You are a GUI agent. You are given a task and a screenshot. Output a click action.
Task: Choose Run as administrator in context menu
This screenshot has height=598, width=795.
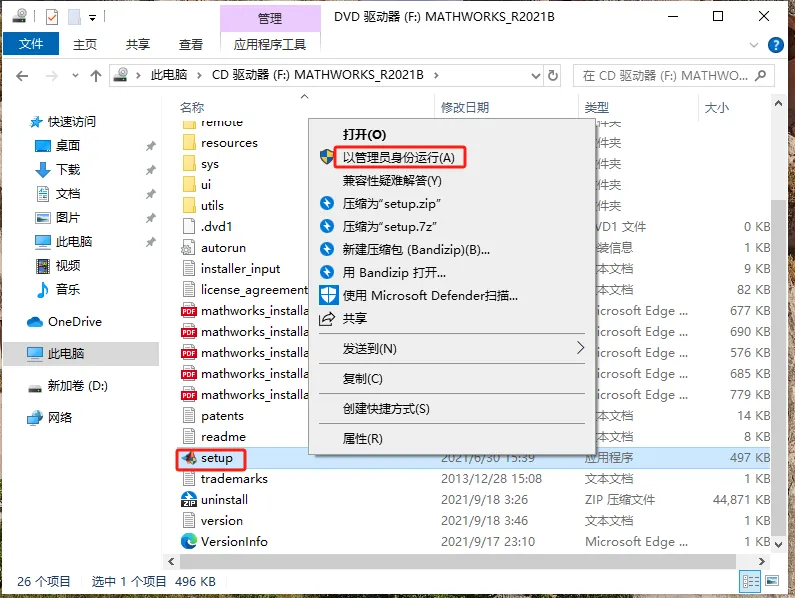pyautogui.click(x=399, y=158)
